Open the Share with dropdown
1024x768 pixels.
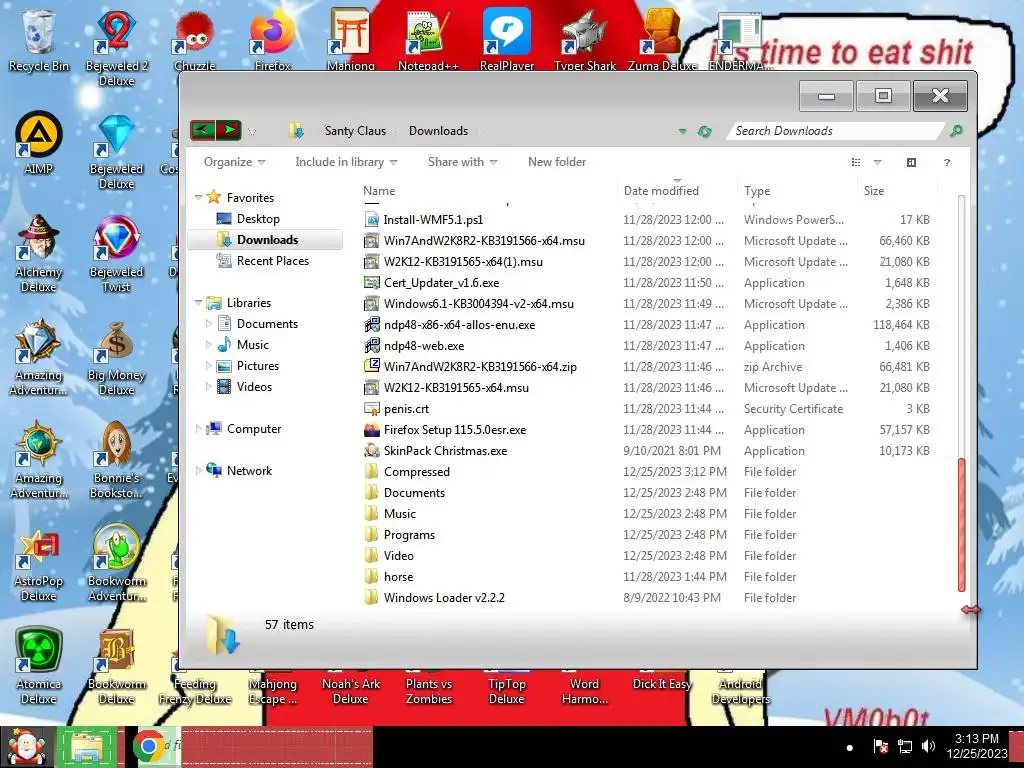tap(462, 162)
